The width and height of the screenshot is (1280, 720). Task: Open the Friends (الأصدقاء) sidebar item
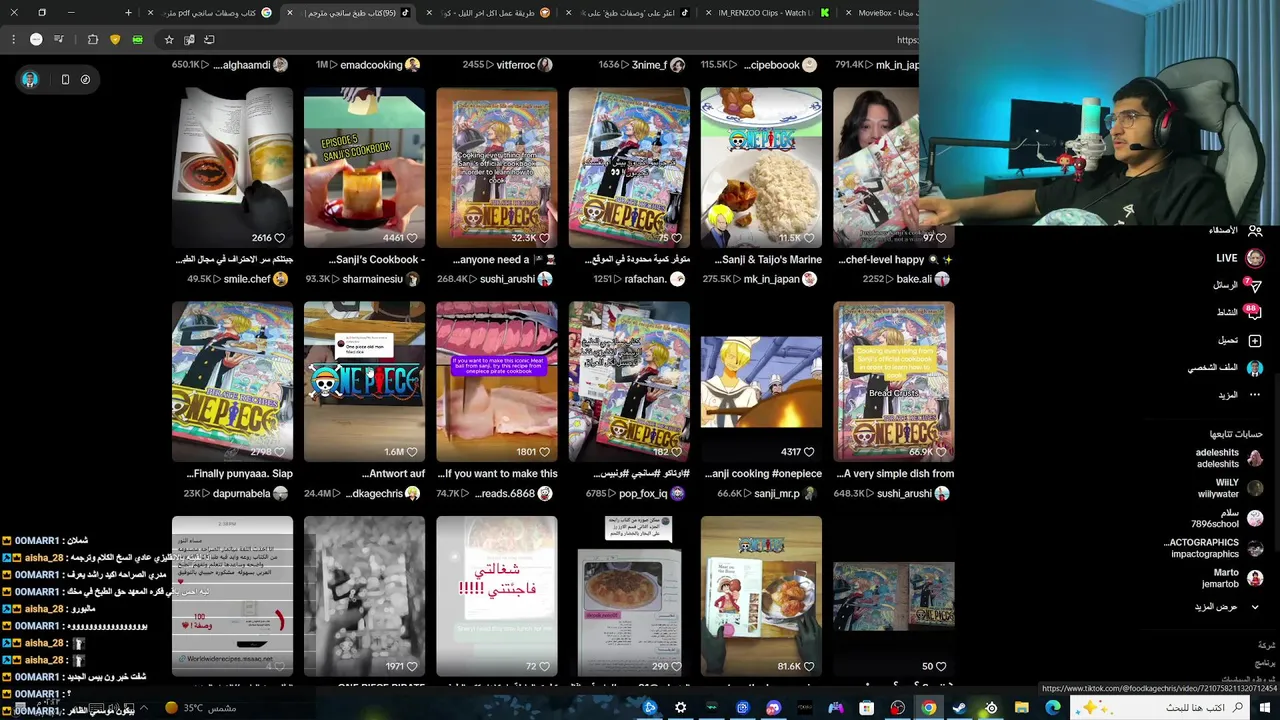click(x=1234, y=230)
